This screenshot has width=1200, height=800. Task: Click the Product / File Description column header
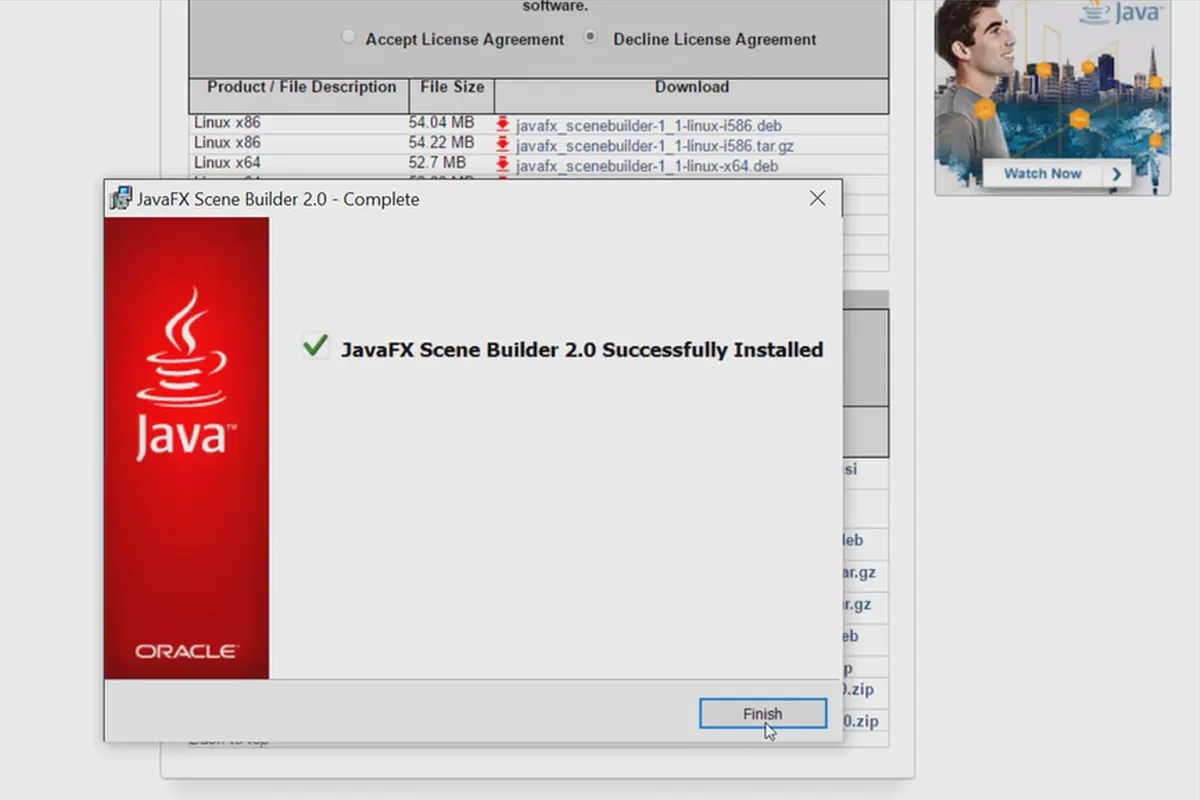[299, 95]
